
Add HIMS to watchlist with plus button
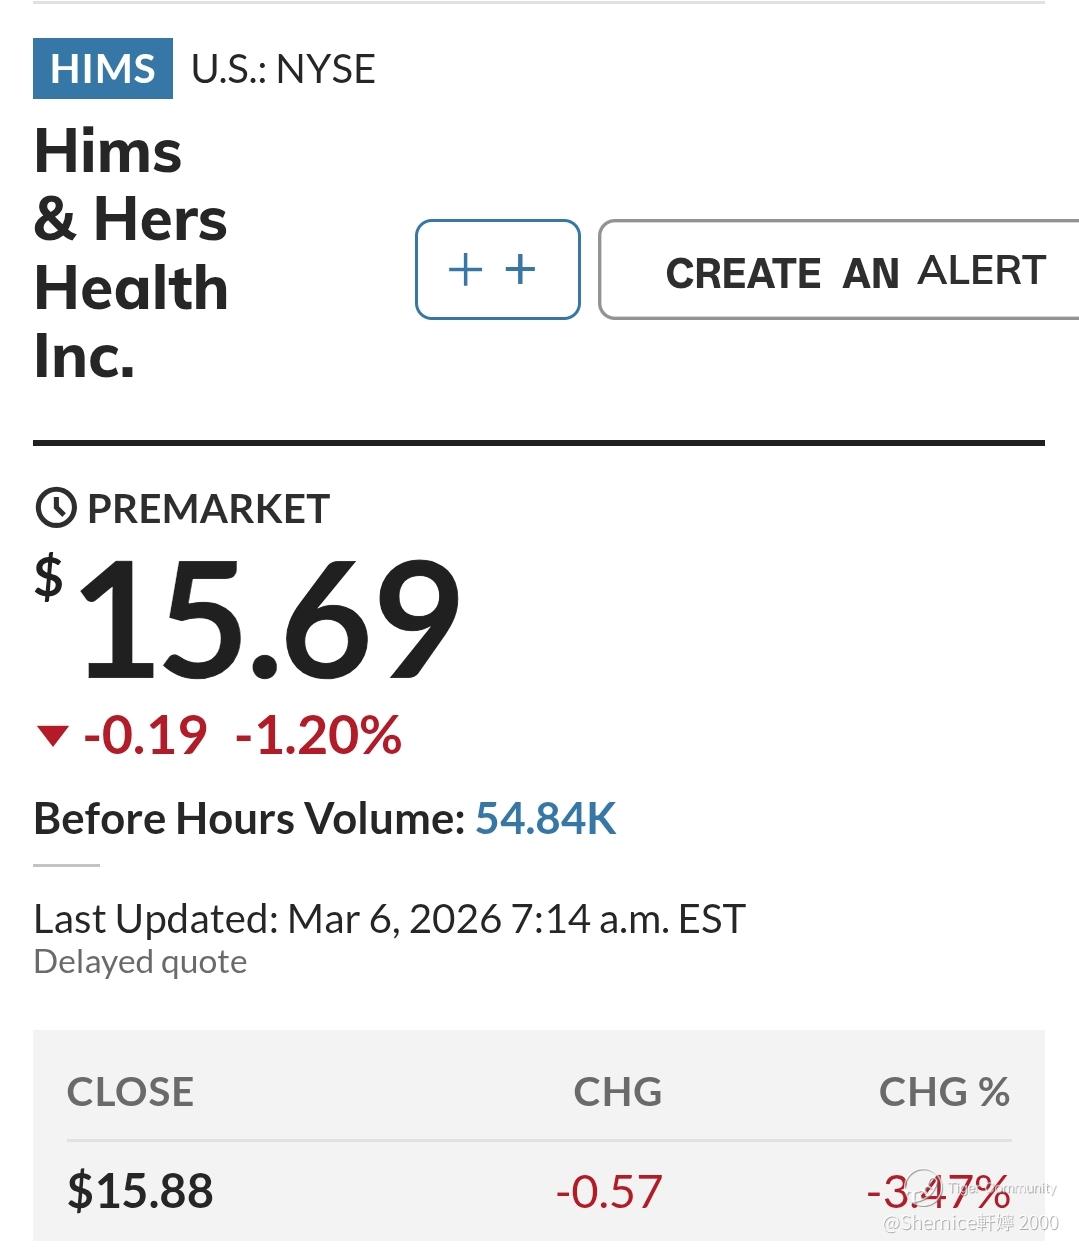pos(497,270)
